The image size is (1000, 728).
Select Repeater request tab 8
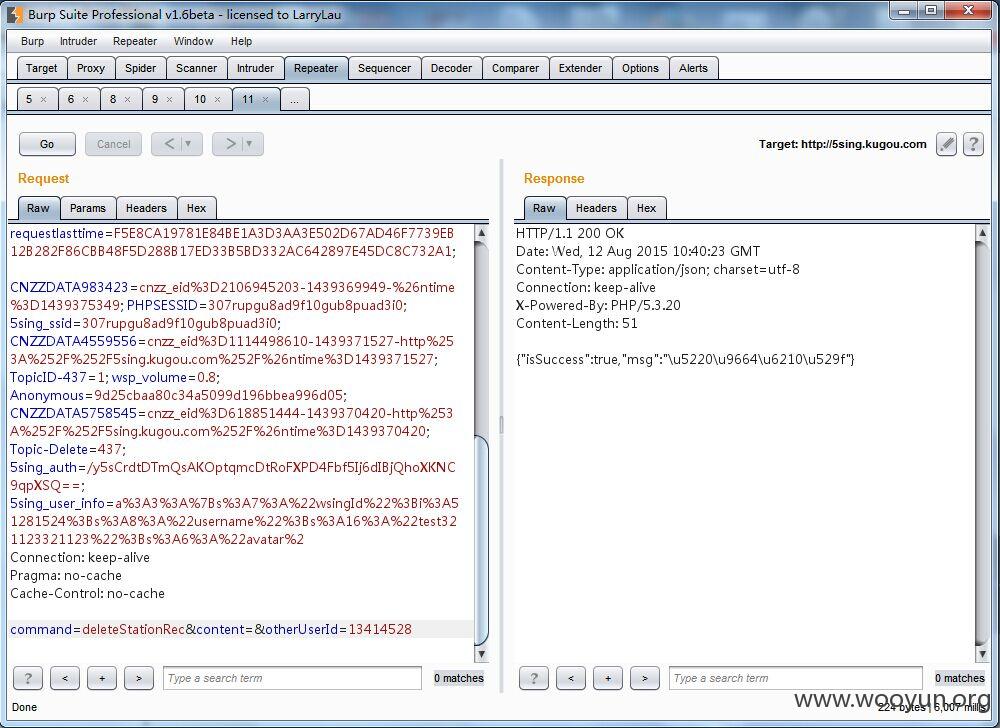point(113,99)
